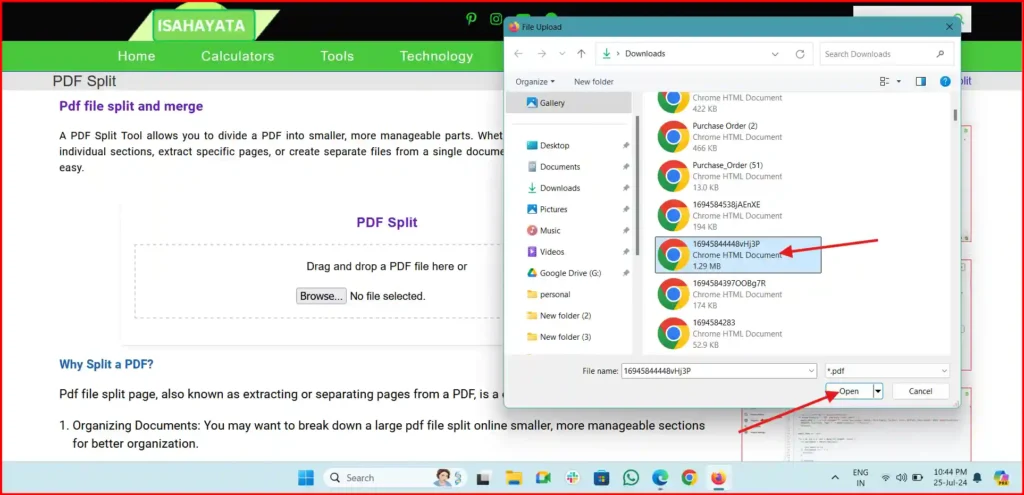Open the Home menu on website

[x=136, y=56]
